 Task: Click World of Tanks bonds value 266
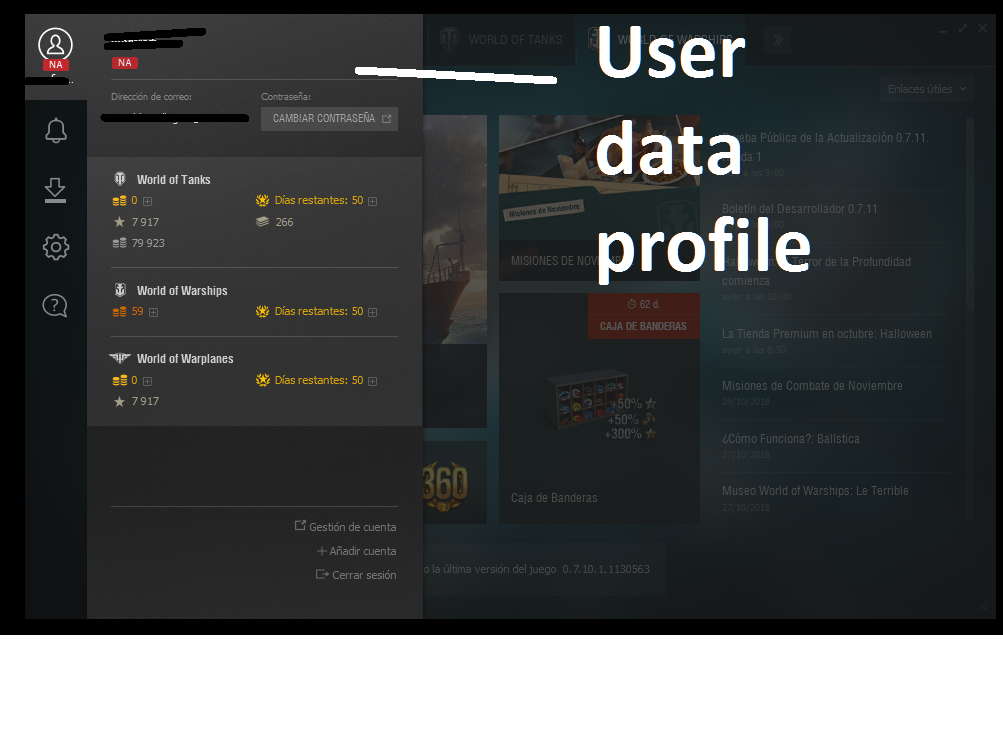tap(284, 222)
